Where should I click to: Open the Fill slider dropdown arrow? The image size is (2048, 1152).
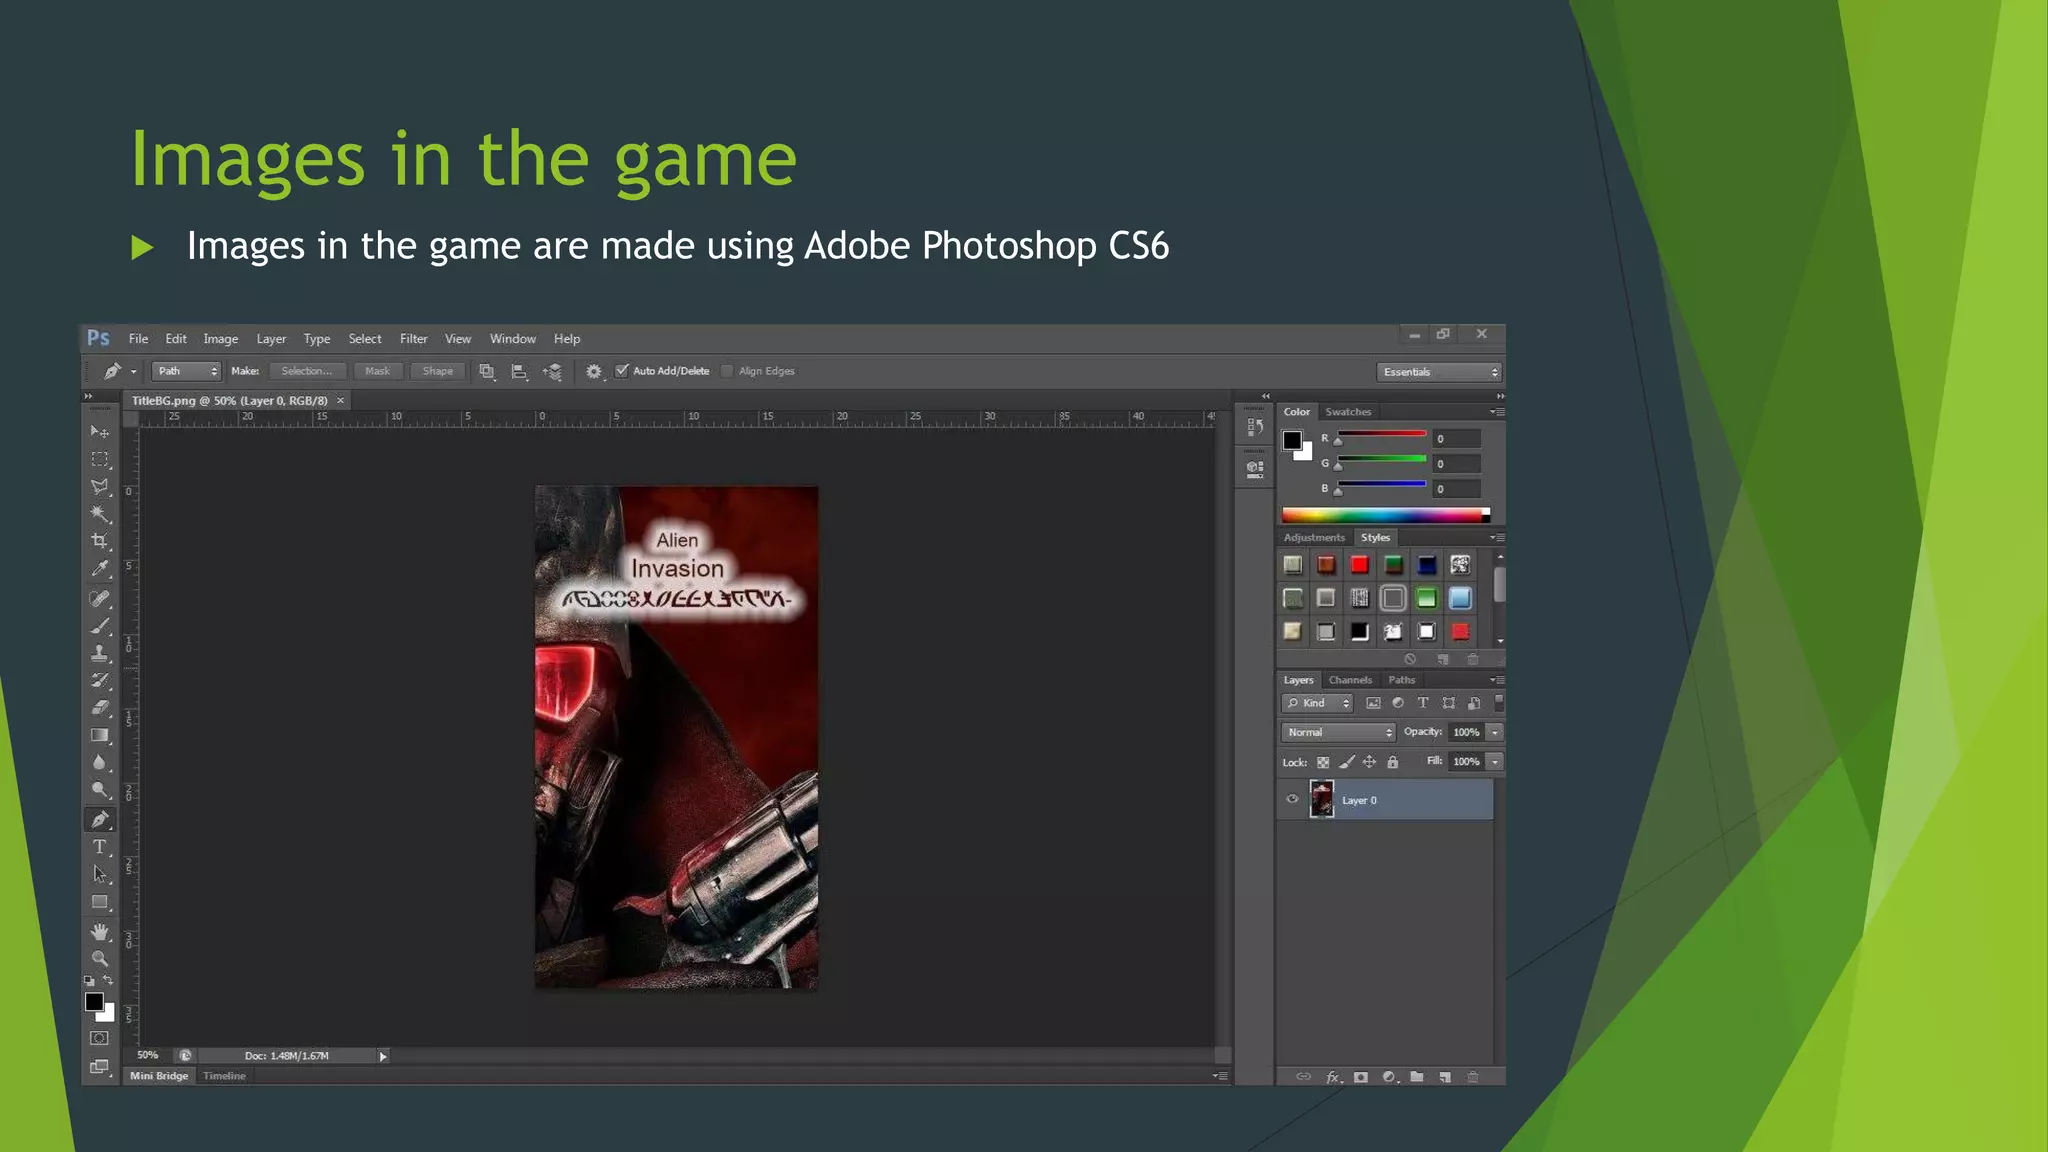point(1495,762)
